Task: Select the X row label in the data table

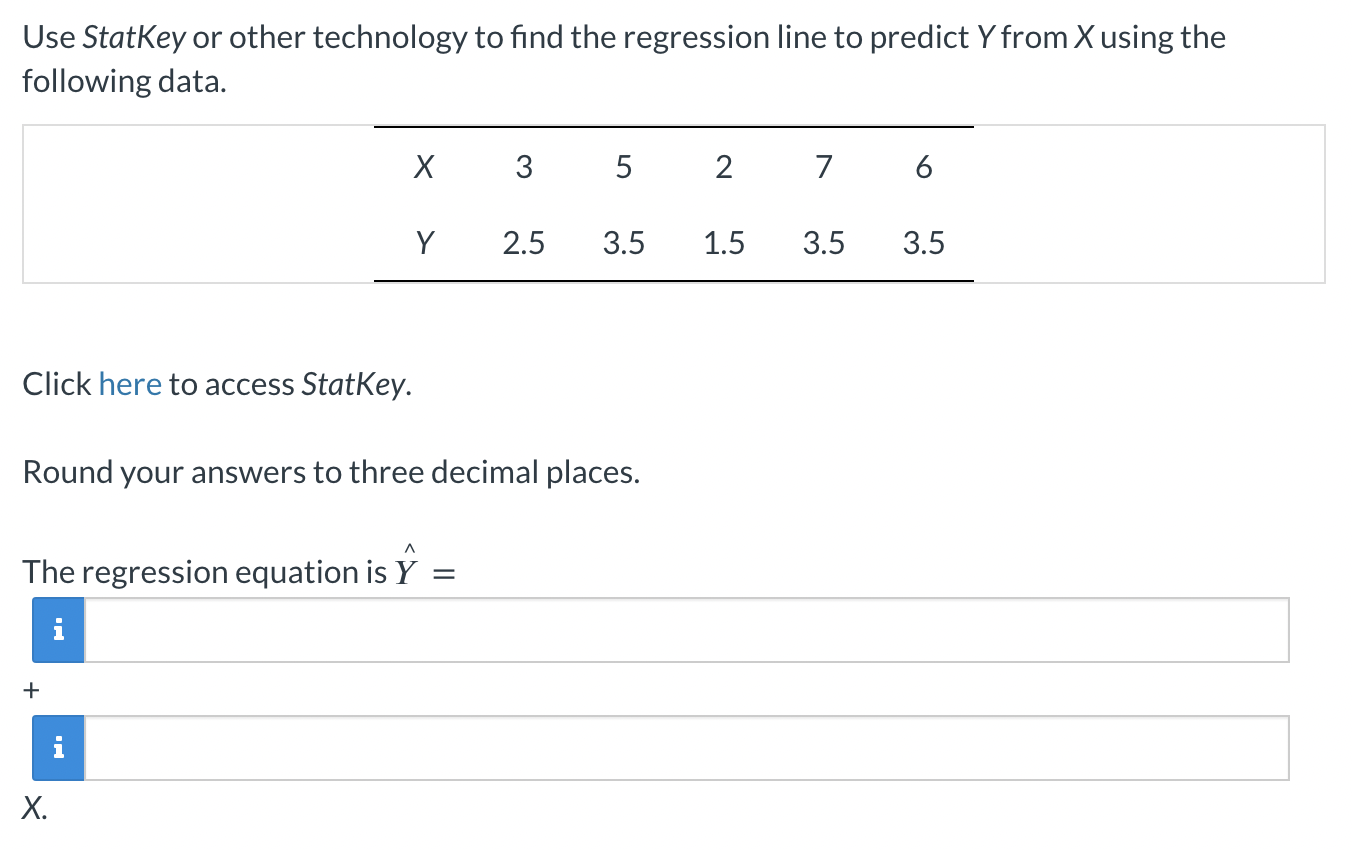Action: click(424, 167)
